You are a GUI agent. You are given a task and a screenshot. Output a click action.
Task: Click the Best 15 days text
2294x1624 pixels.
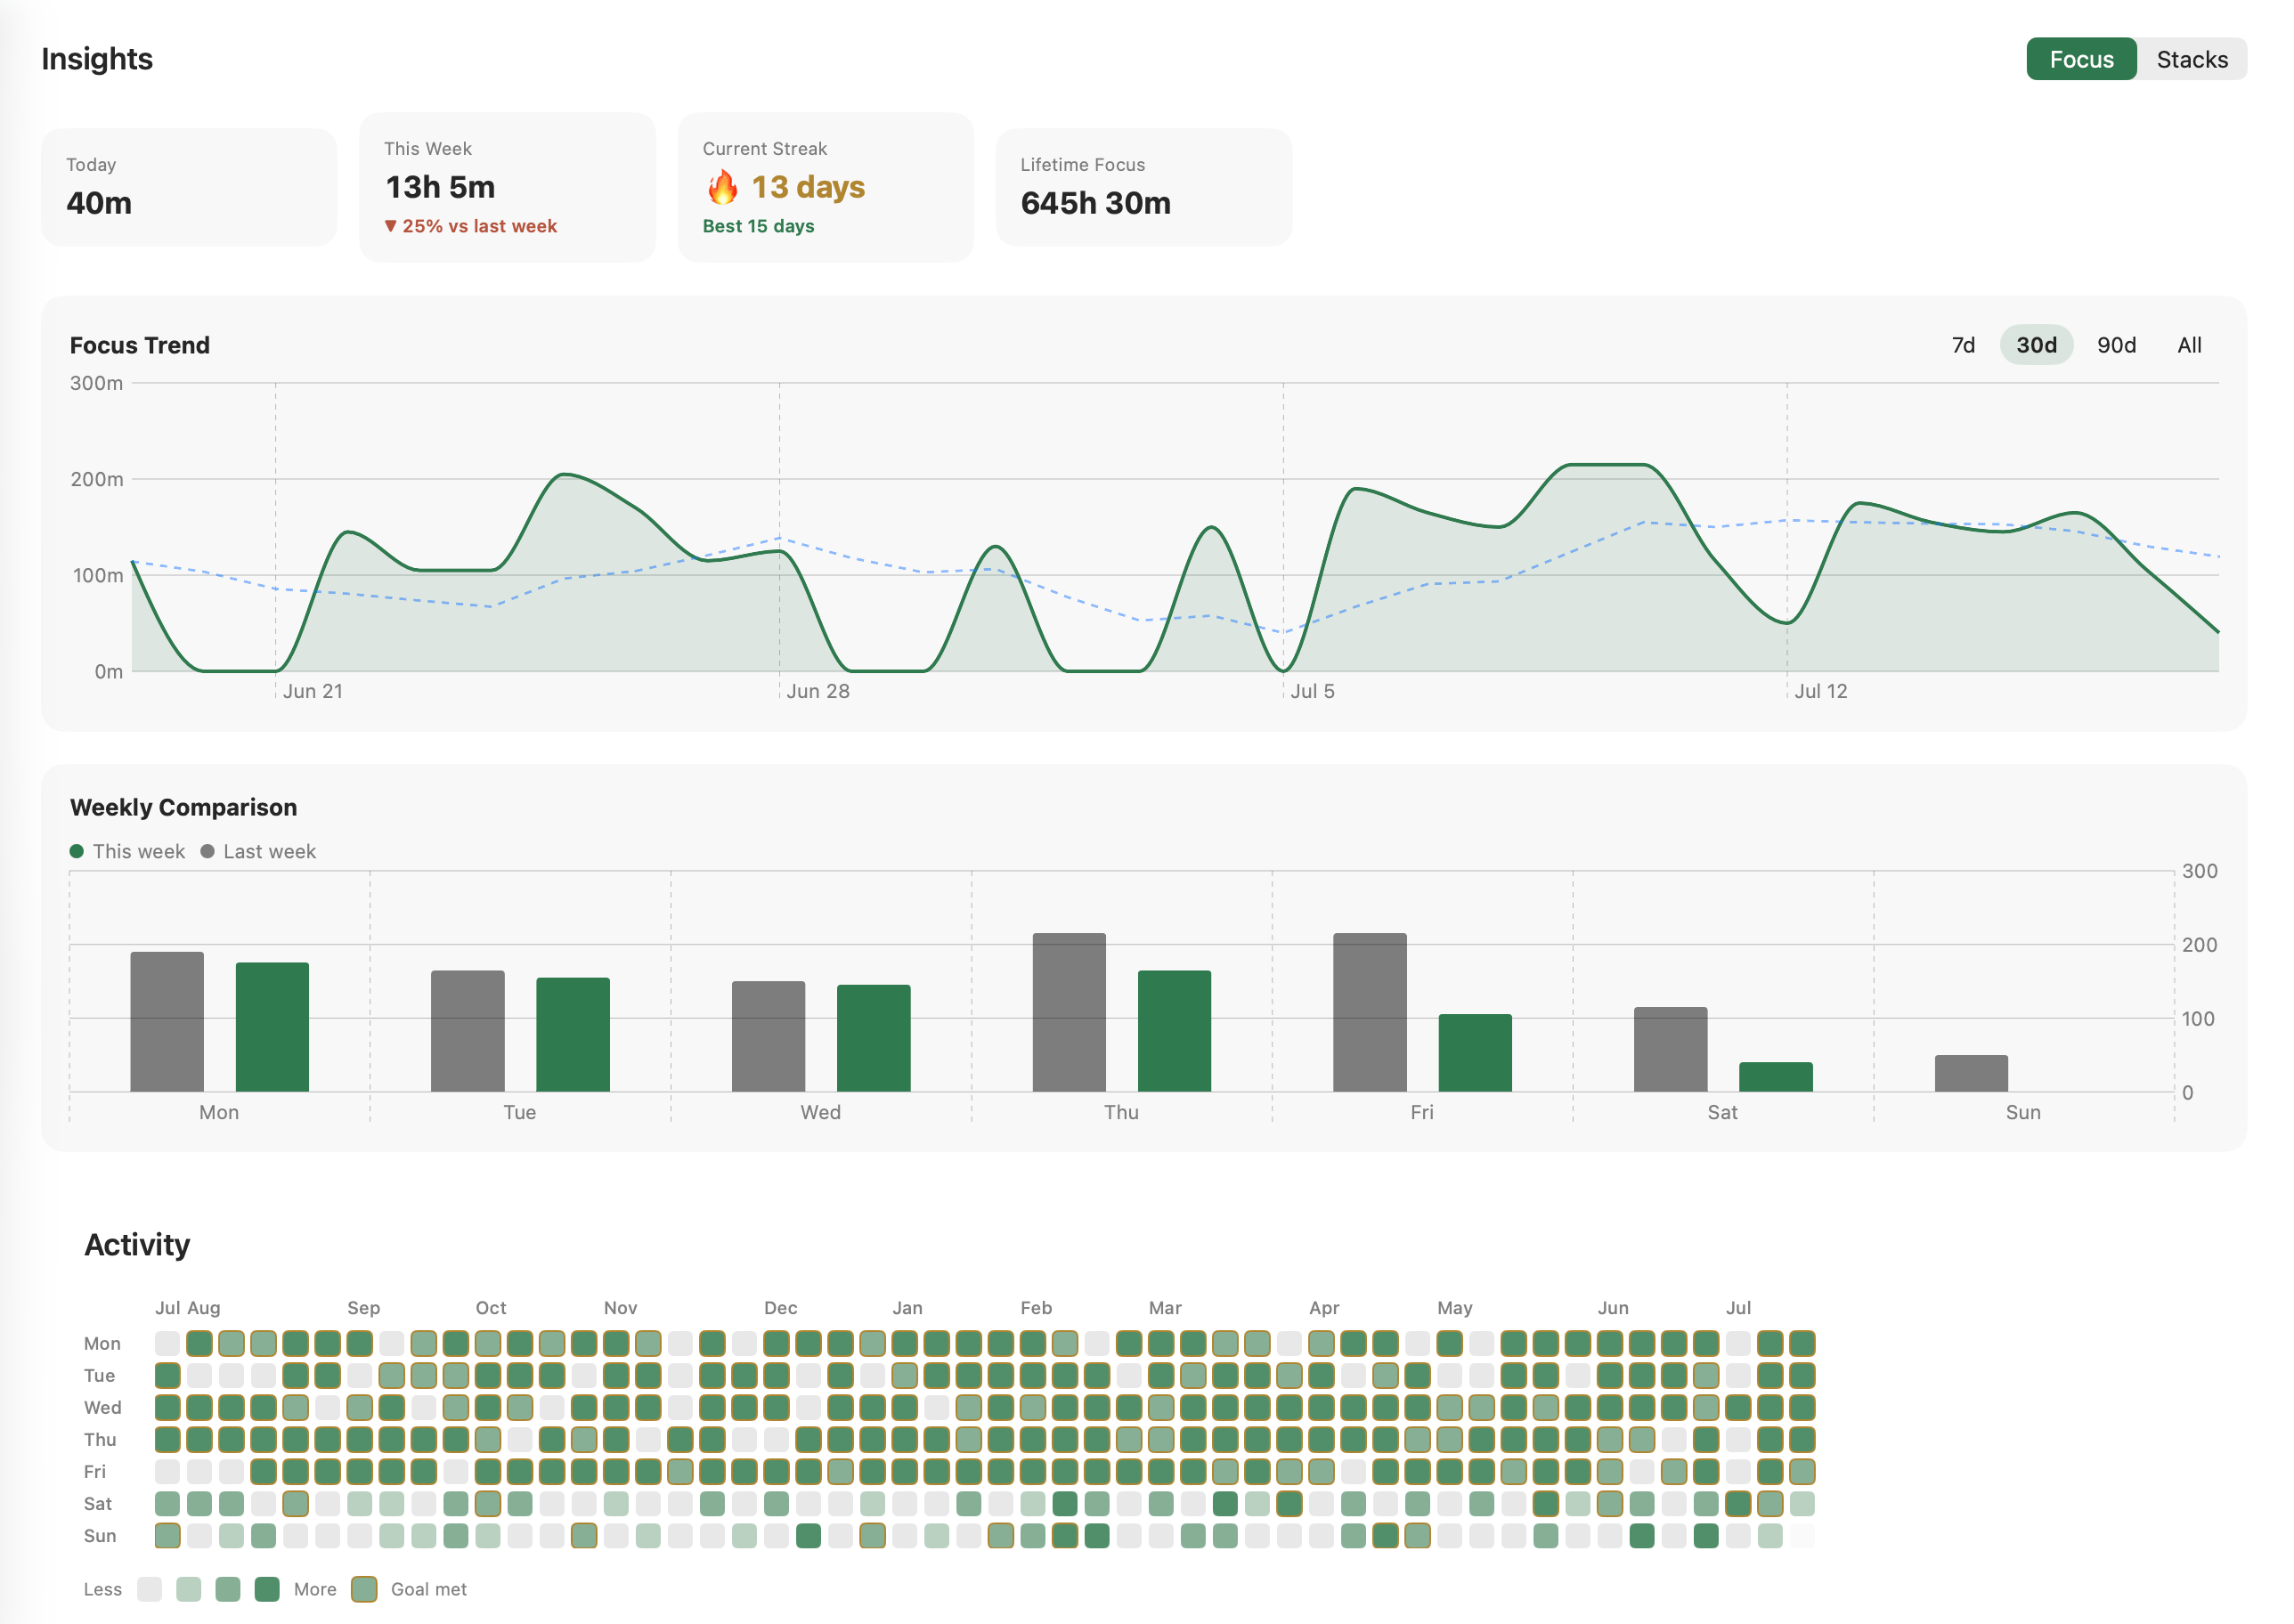(x=758, y=226)
